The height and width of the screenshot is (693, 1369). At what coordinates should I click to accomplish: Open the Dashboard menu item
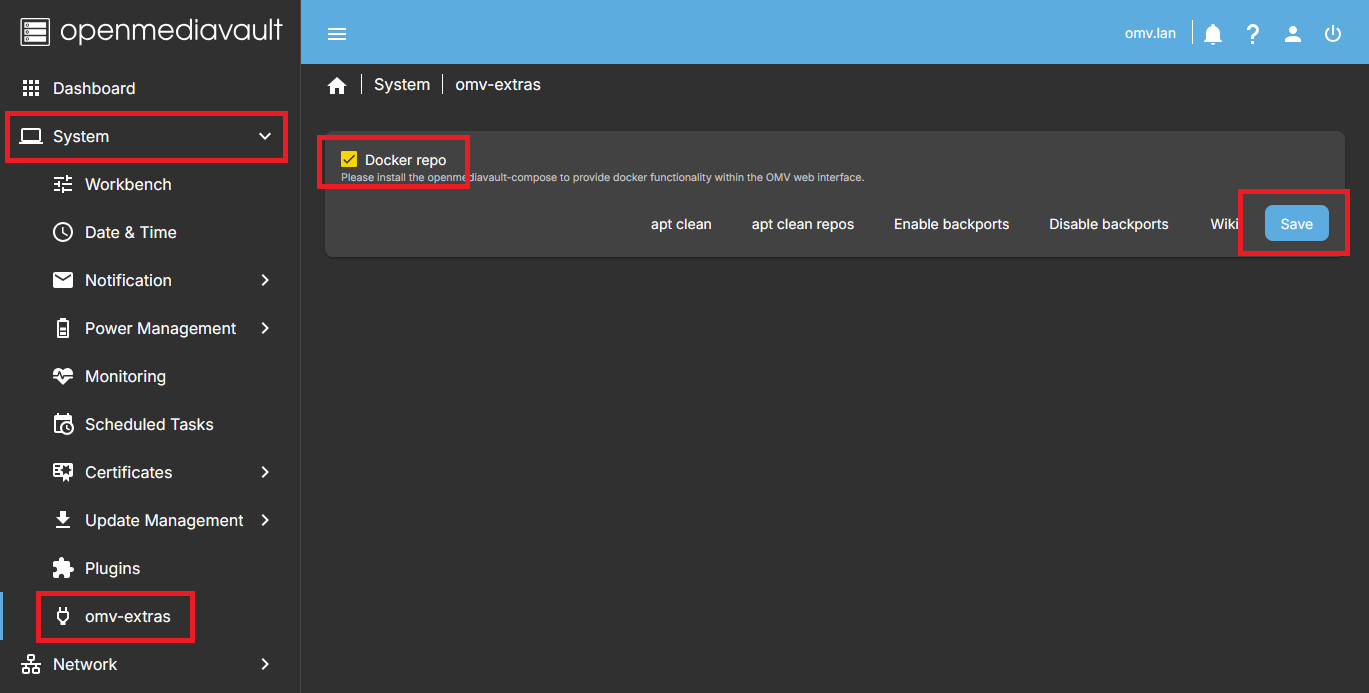(x=94, y=88)
